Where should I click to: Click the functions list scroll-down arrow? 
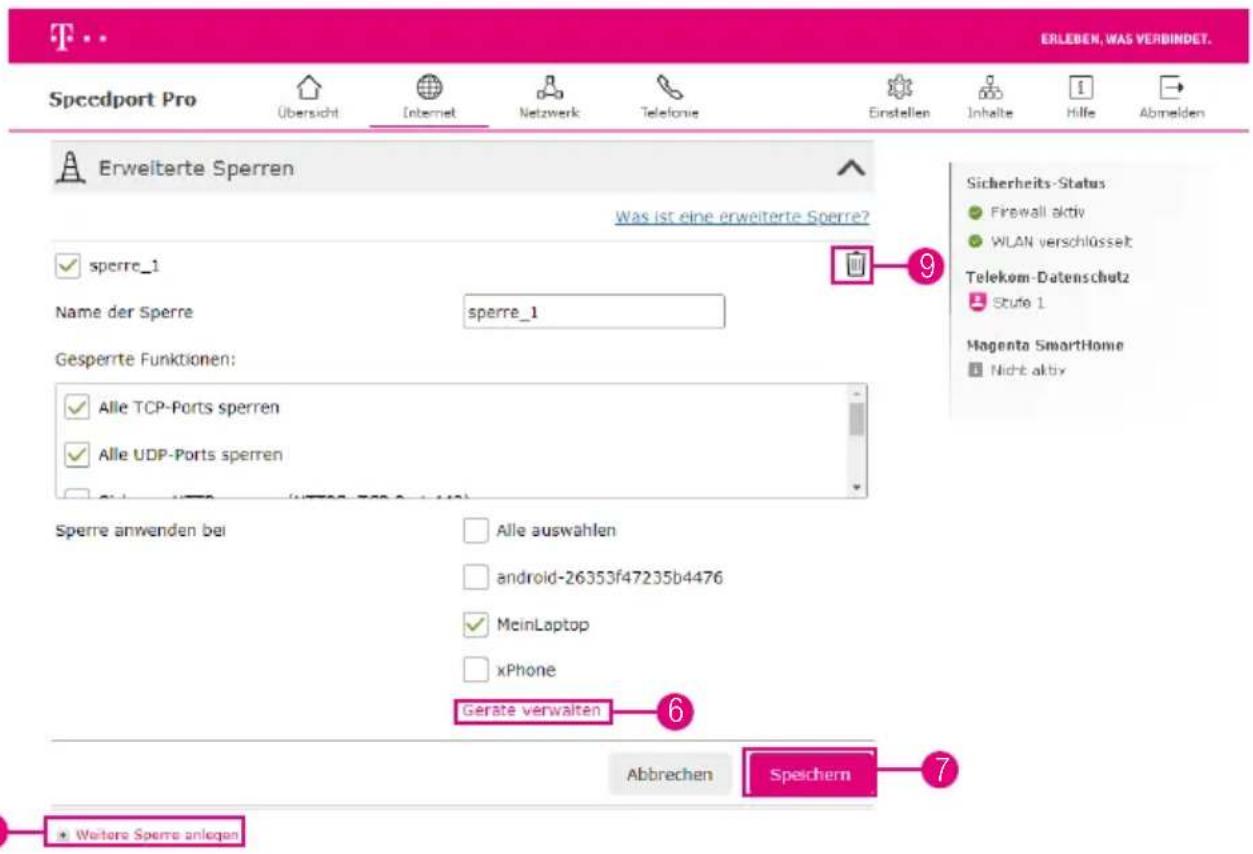click(856, 487)
